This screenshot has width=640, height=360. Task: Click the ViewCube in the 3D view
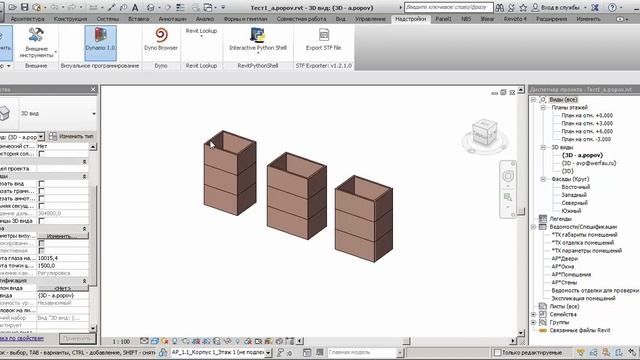pyautogui.click(x=484, y=133)
